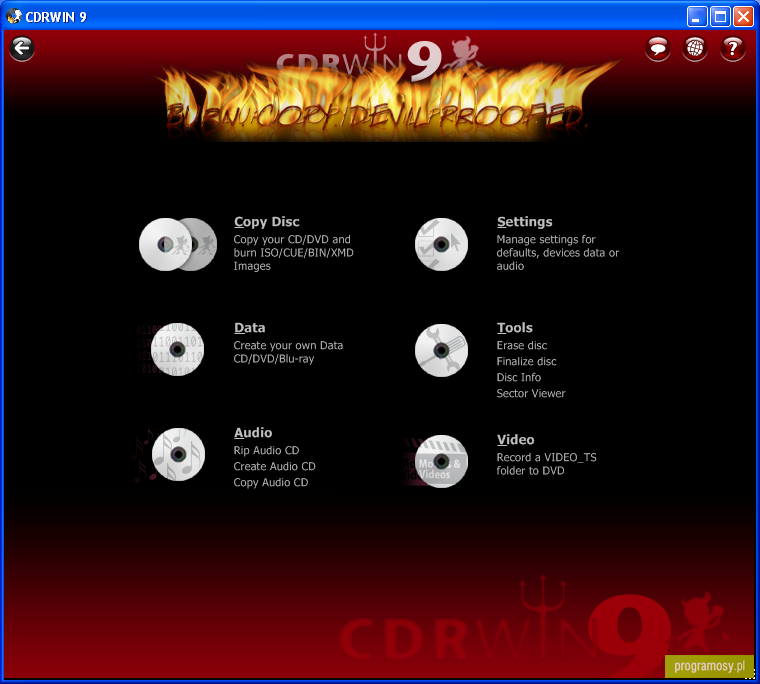Click 'Create your own Data CD/DVD/Blu-ray' text
Viewport: 760px width, 684px height.
288,352
